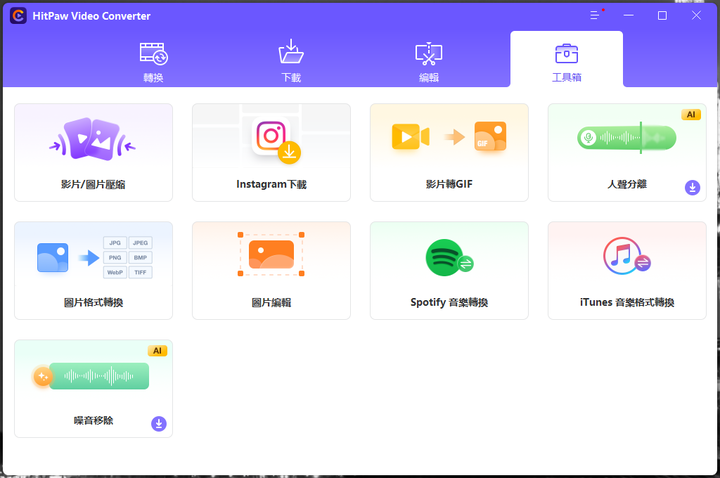Screen dimensions: 720x478
Task: Click the iTunes music note icon
Action: point(626,256)
